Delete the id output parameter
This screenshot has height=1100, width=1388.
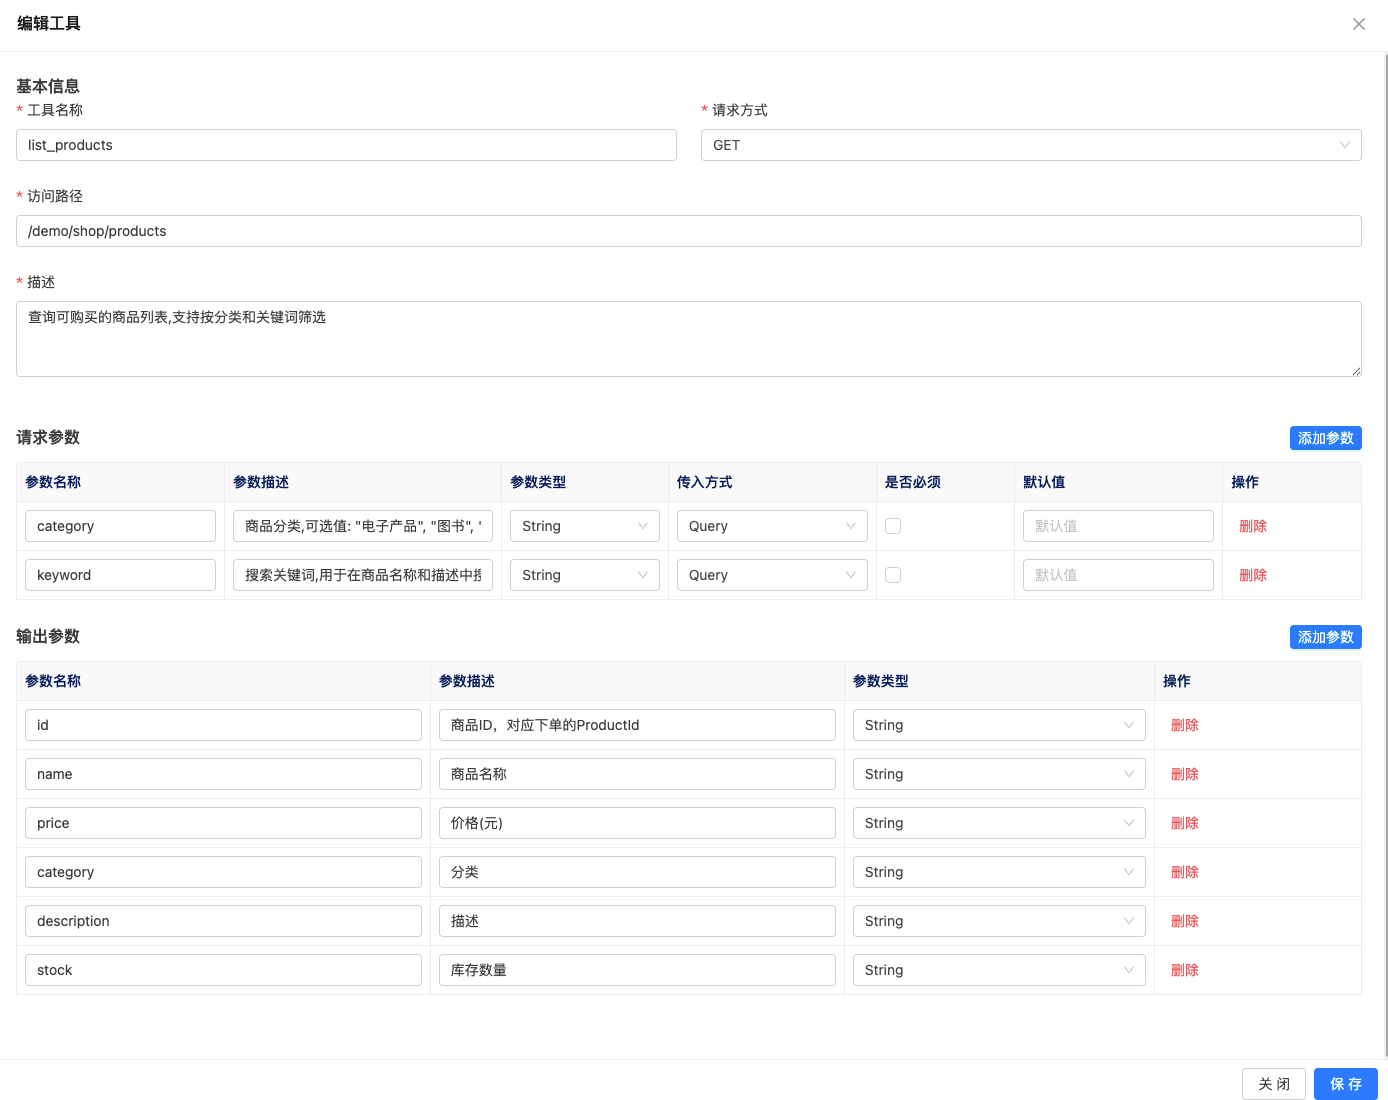point(1184,725)
